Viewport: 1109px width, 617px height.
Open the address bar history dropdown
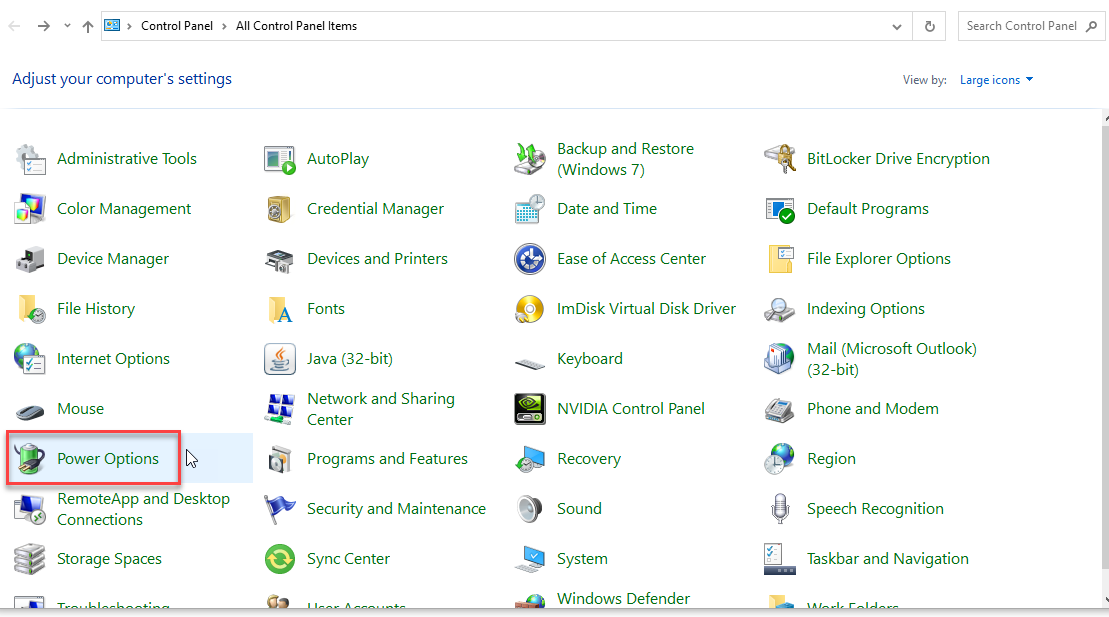click(897, 27)
